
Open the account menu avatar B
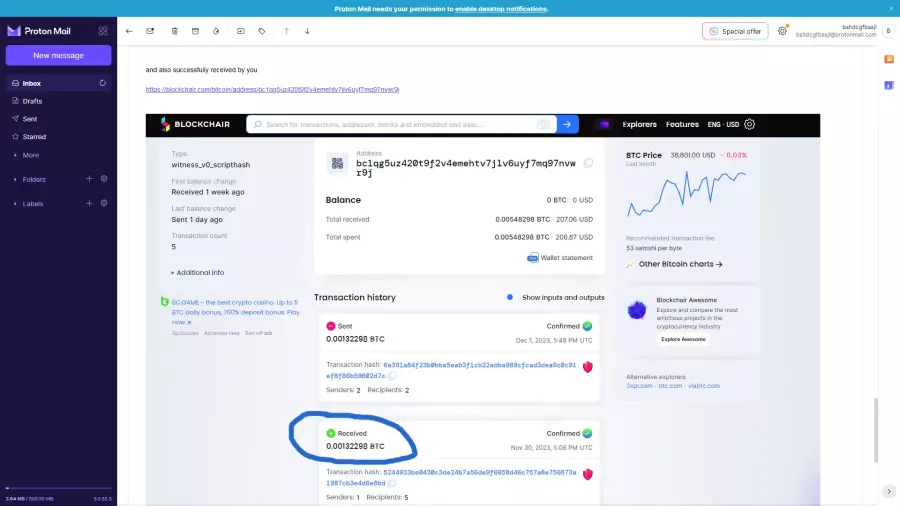(889, 31)
